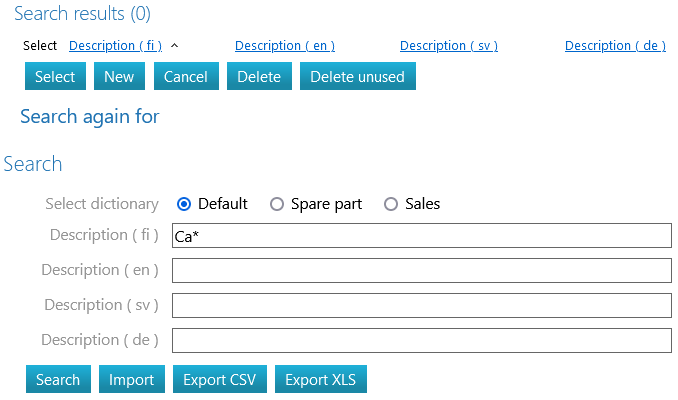Viewport: 678px width, 400px height.
Task: Sort by Description ( sv ) column header
Action: coord(448,46)
